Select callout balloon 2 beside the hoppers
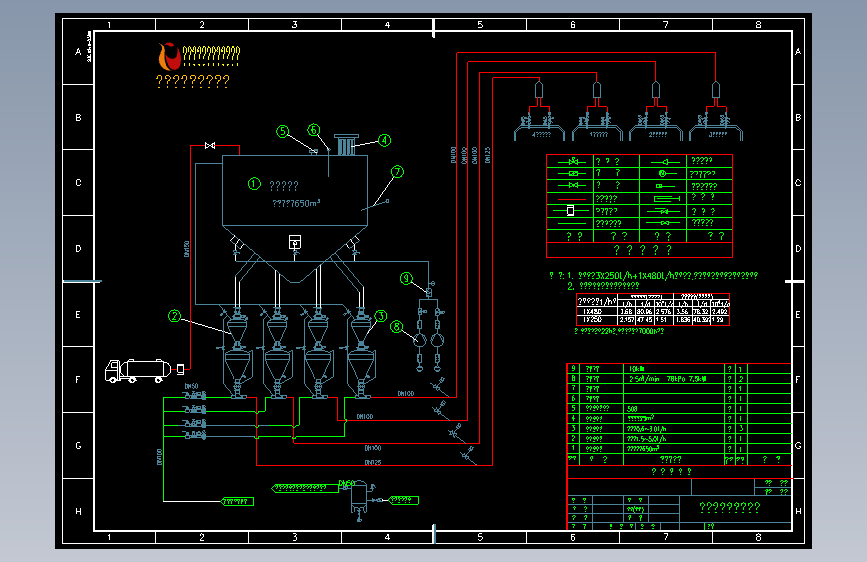867x562 pixels. pos(174,316)
